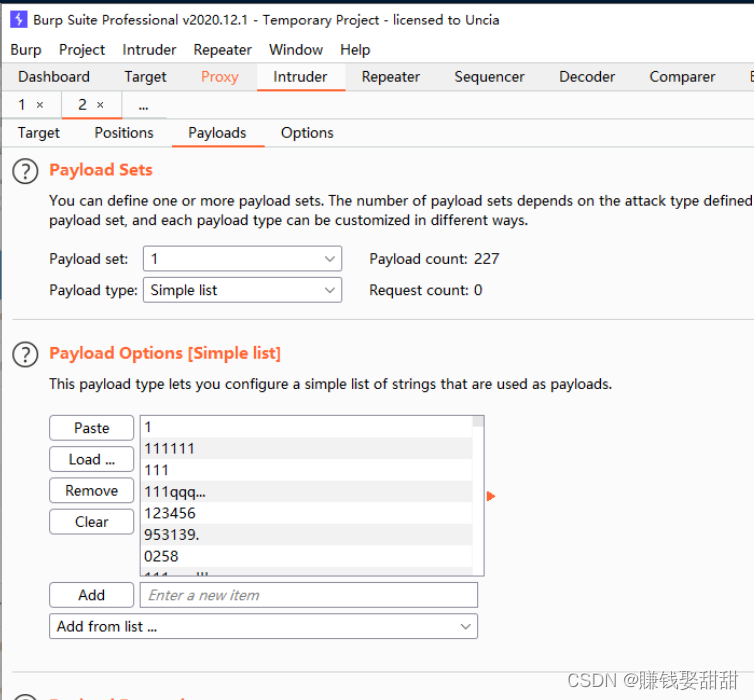Switch to the Dashboard tab
The image size is (754, 700).
[54, 76]
